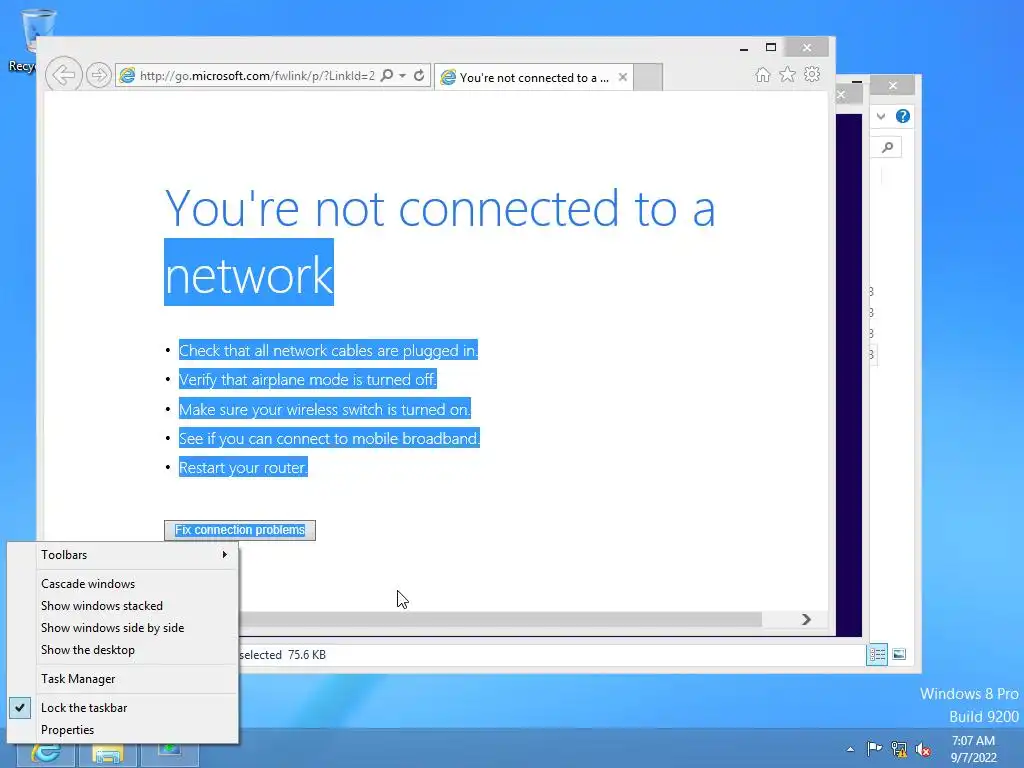Click the third taskbar application icon

tap(170, 754)
